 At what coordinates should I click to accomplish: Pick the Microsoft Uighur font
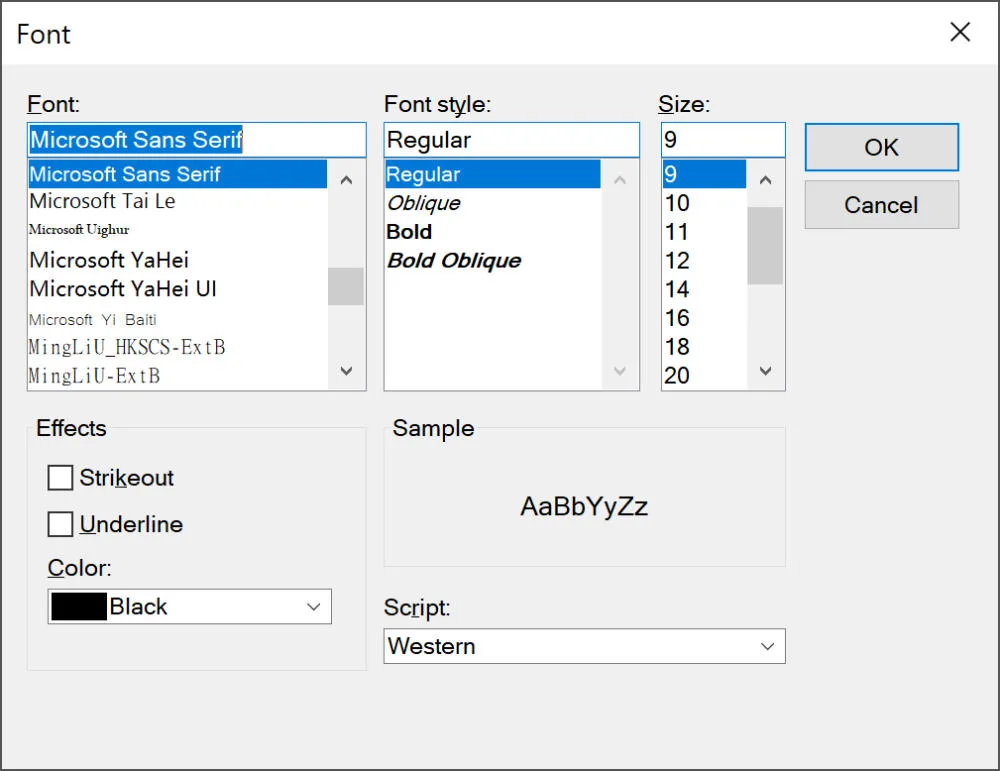[178, 230]
